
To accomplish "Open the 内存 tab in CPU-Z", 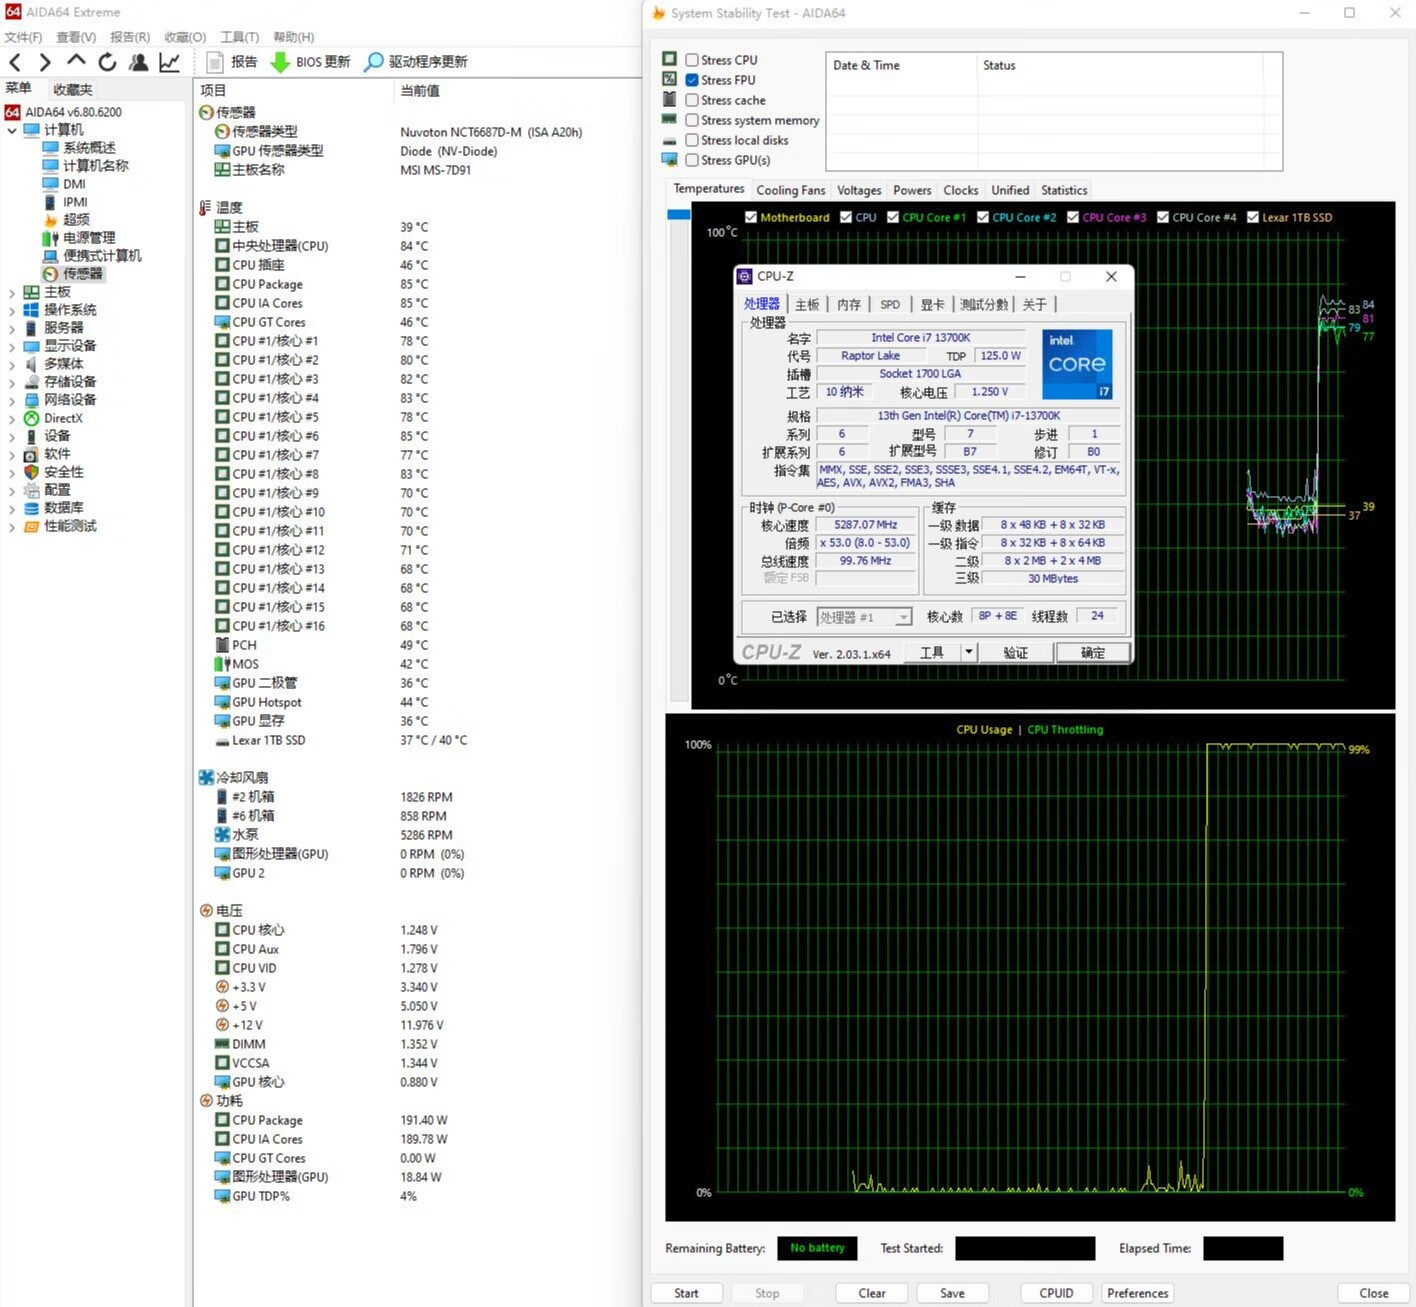I will tap(849, 304).
